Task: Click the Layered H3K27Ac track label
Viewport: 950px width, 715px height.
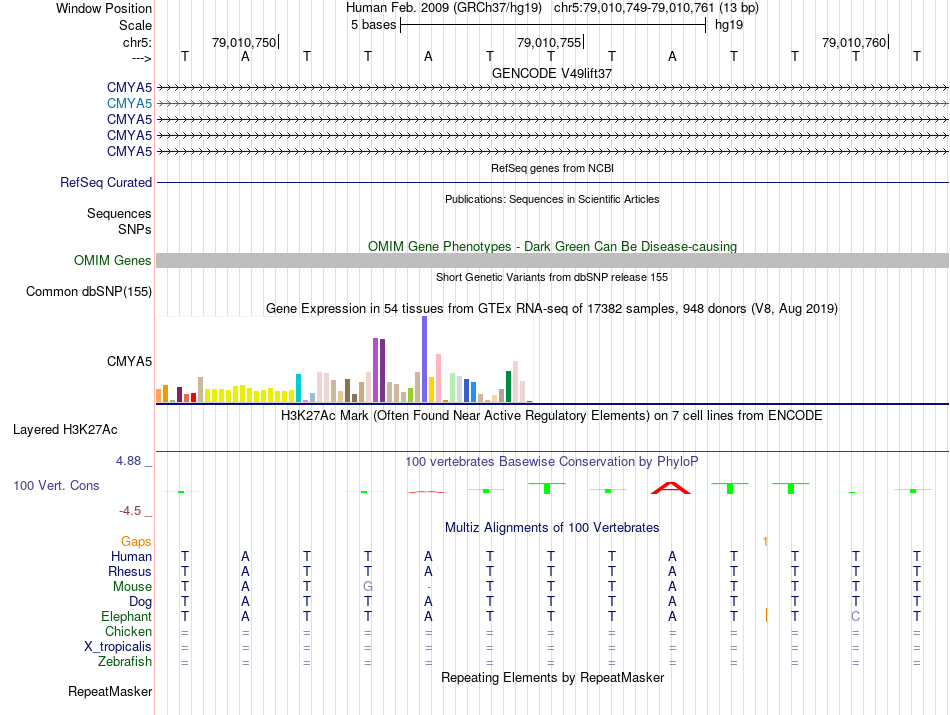Action: [65, 430]
